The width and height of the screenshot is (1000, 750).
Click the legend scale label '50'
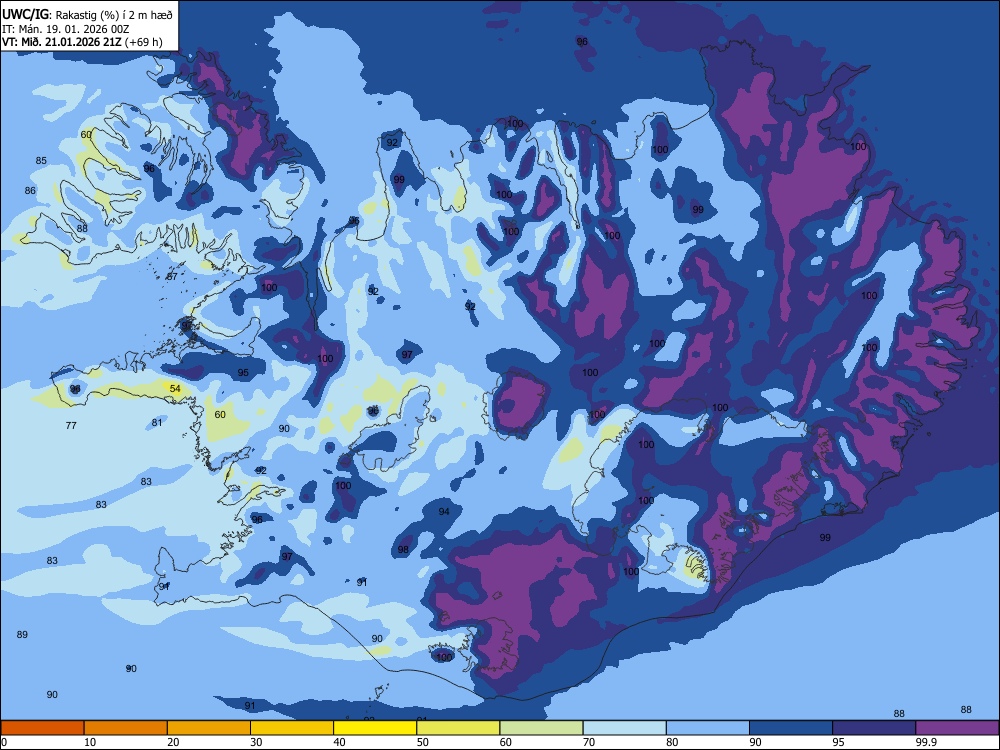pos(422,742)
